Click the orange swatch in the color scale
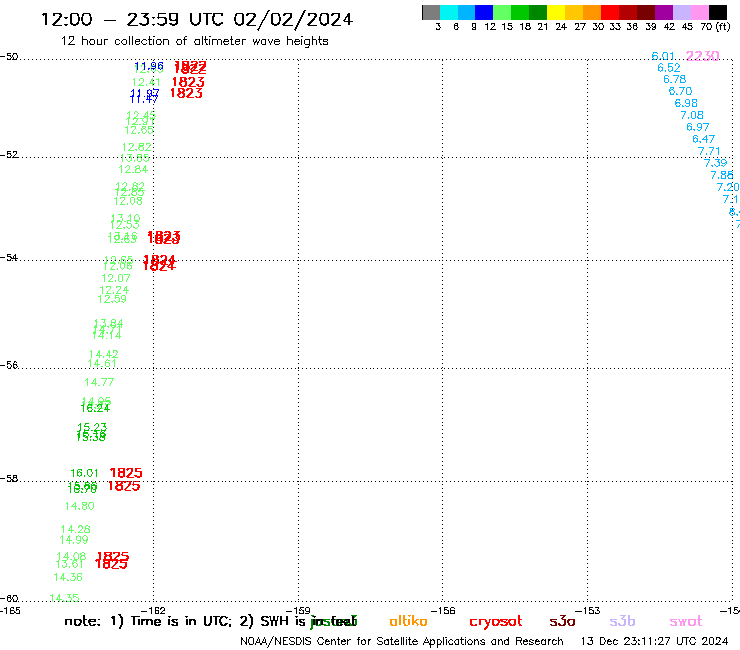The width and height of the screenshot is (740, 650). (x=592, y=12)
